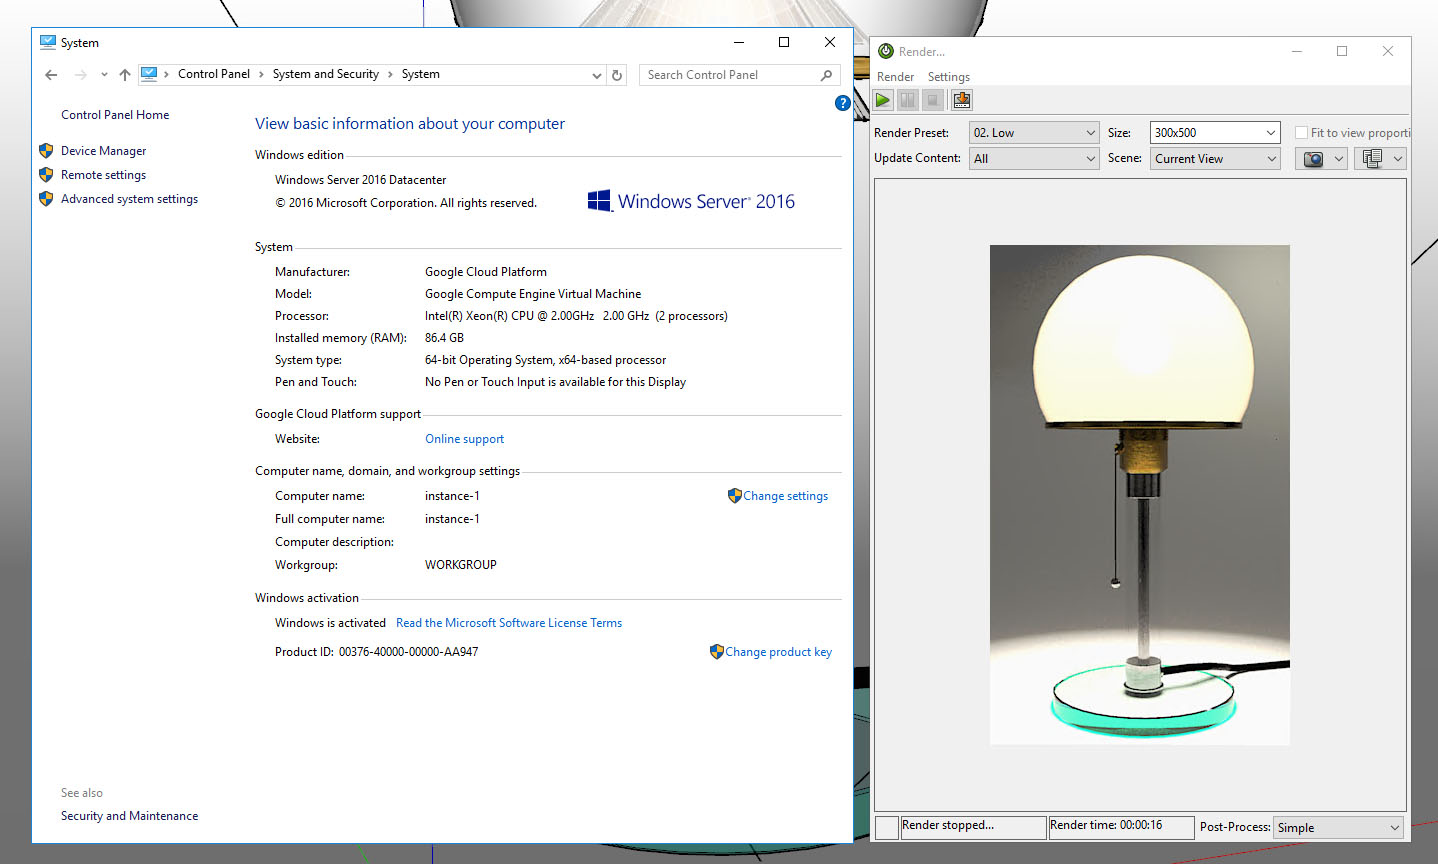Viewport: 1438px width, 864px height.
Task: Click the forward arrow in System window
Action: coord(81,75)
